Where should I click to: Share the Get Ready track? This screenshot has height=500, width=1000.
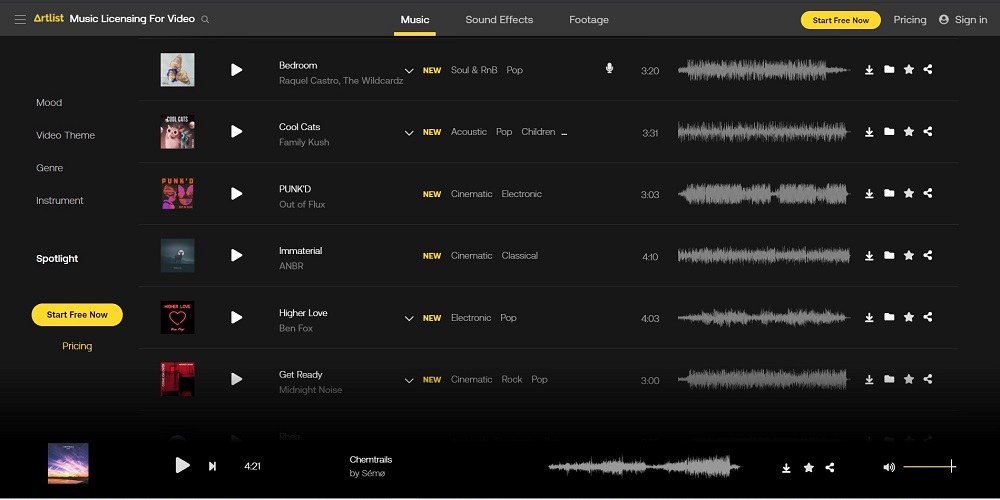(x=928, y=379)
